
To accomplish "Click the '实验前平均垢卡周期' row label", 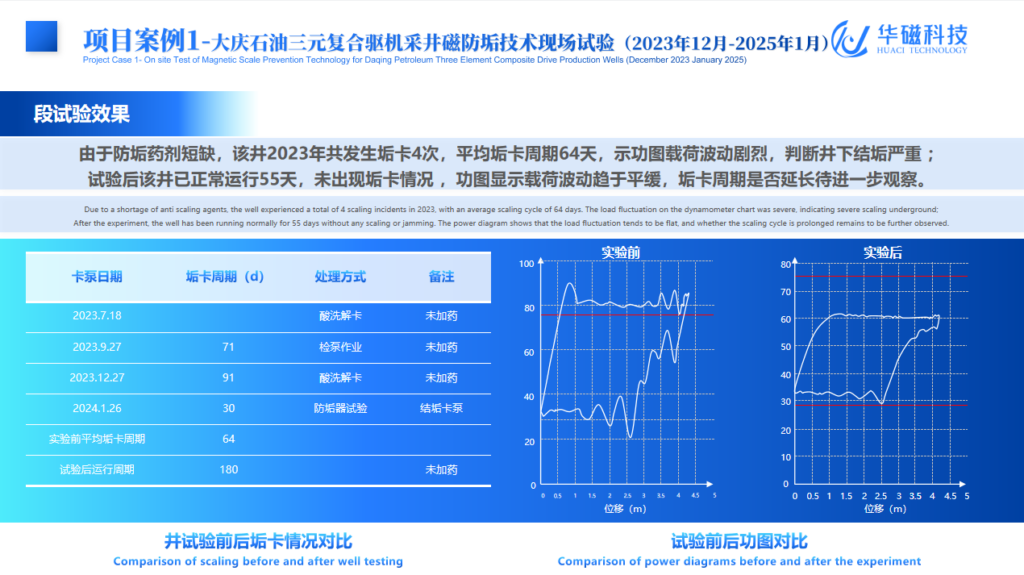I will pyautogui.click(x=97, y=439).
